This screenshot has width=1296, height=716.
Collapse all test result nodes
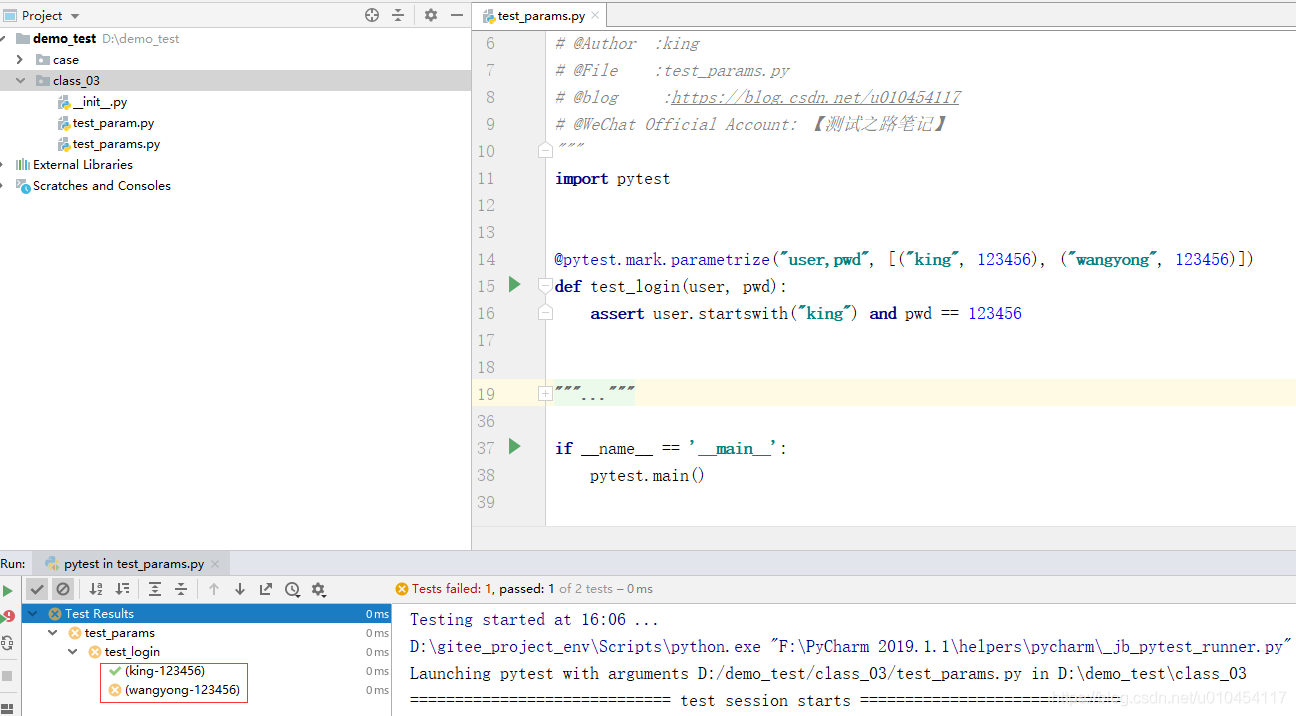[x=181, y=589]
